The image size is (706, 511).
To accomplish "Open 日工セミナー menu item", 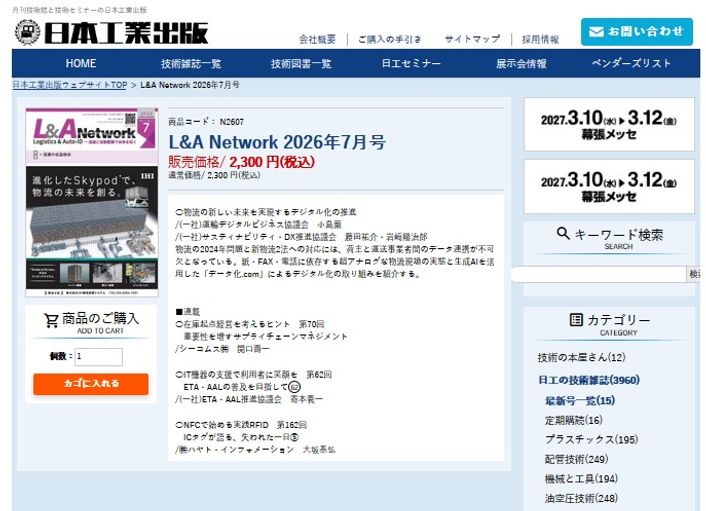I will point(411,63).
